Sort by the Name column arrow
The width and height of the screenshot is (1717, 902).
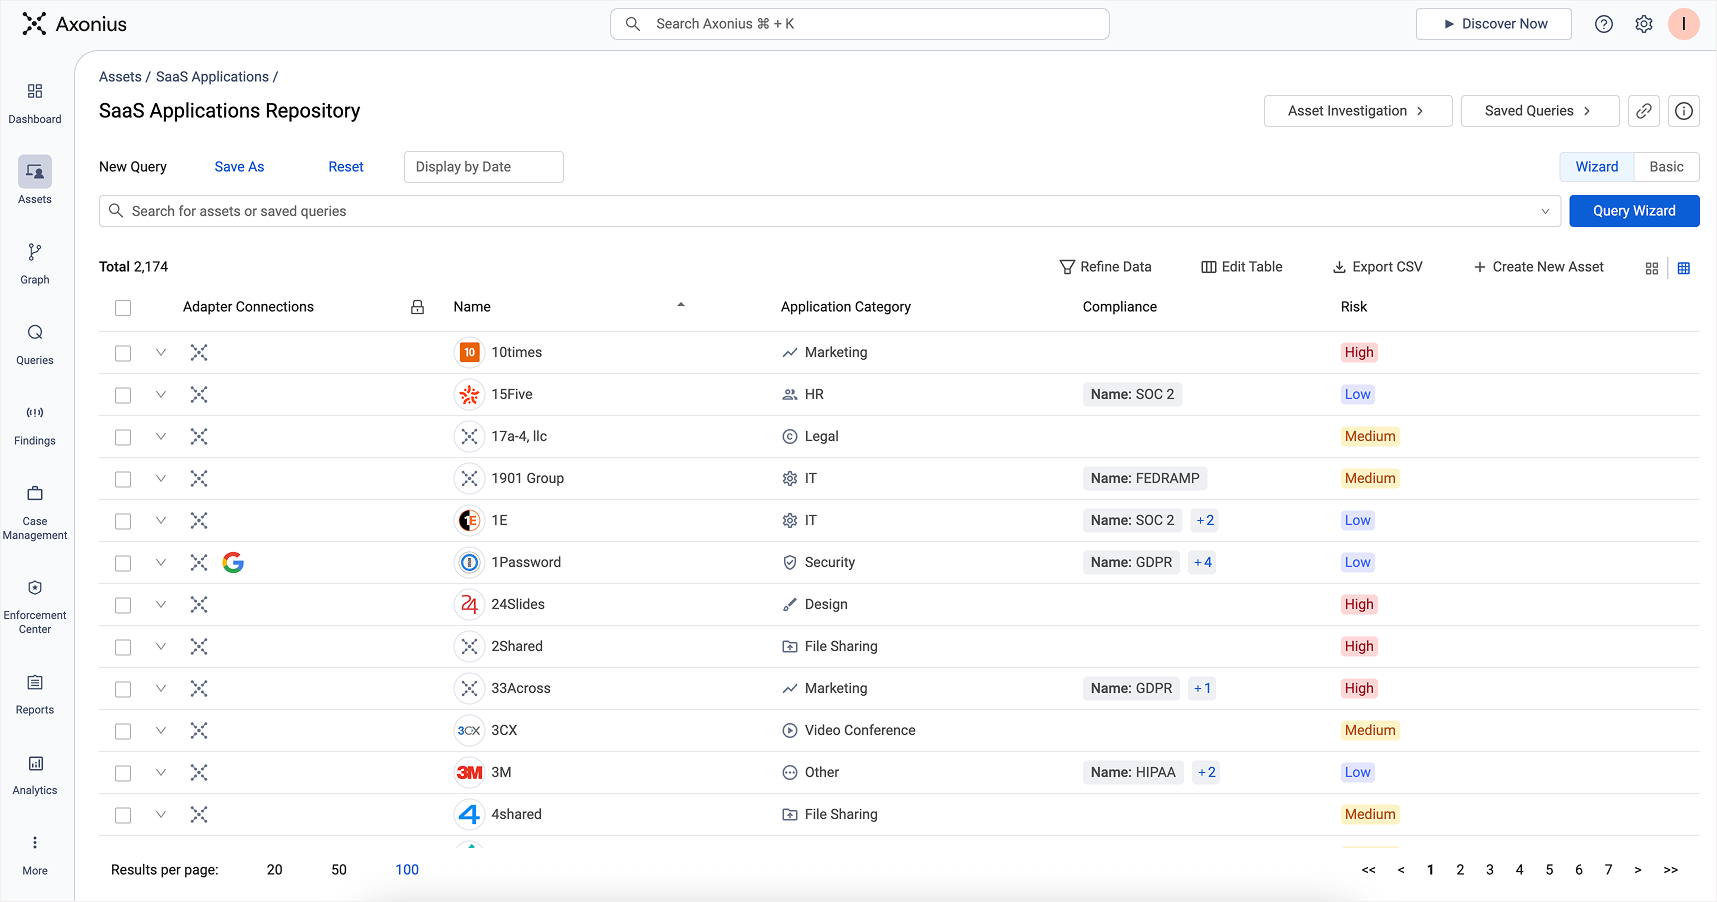(x=681, y=305)
